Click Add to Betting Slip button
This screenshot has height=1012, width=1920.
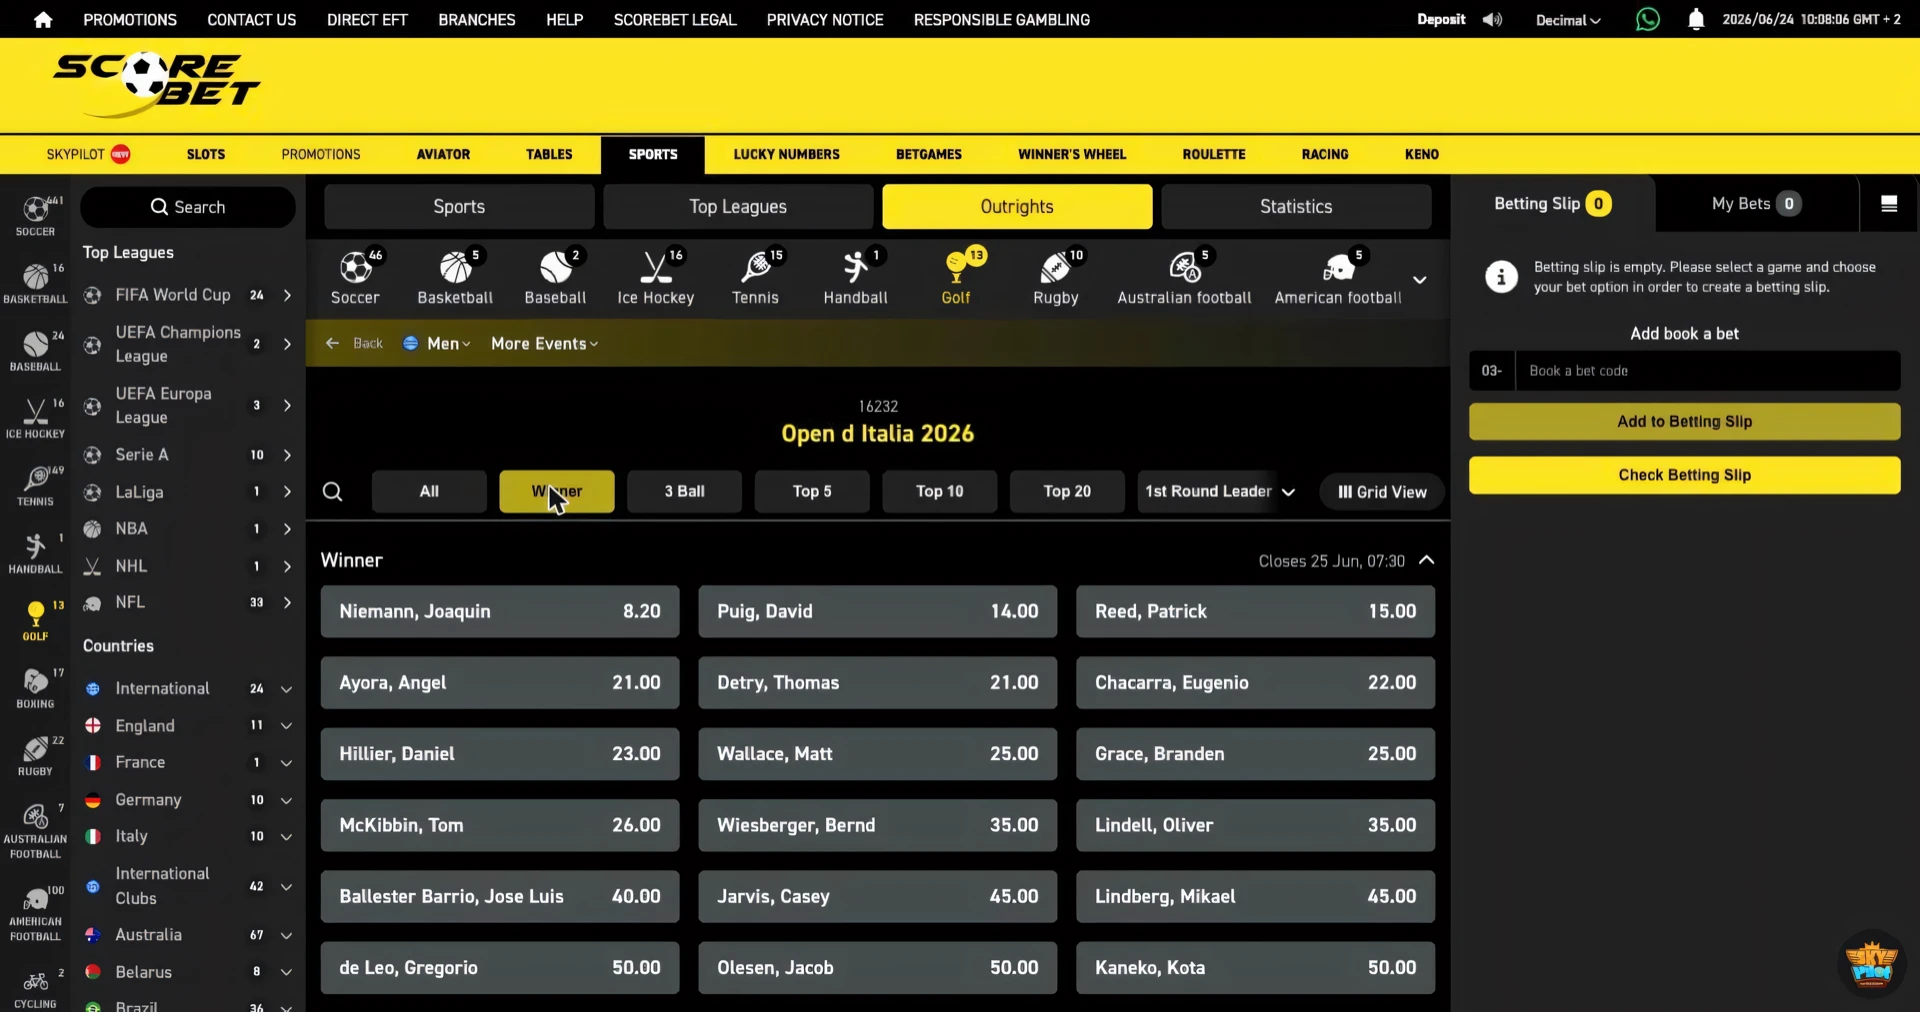tap(1685, 422)
